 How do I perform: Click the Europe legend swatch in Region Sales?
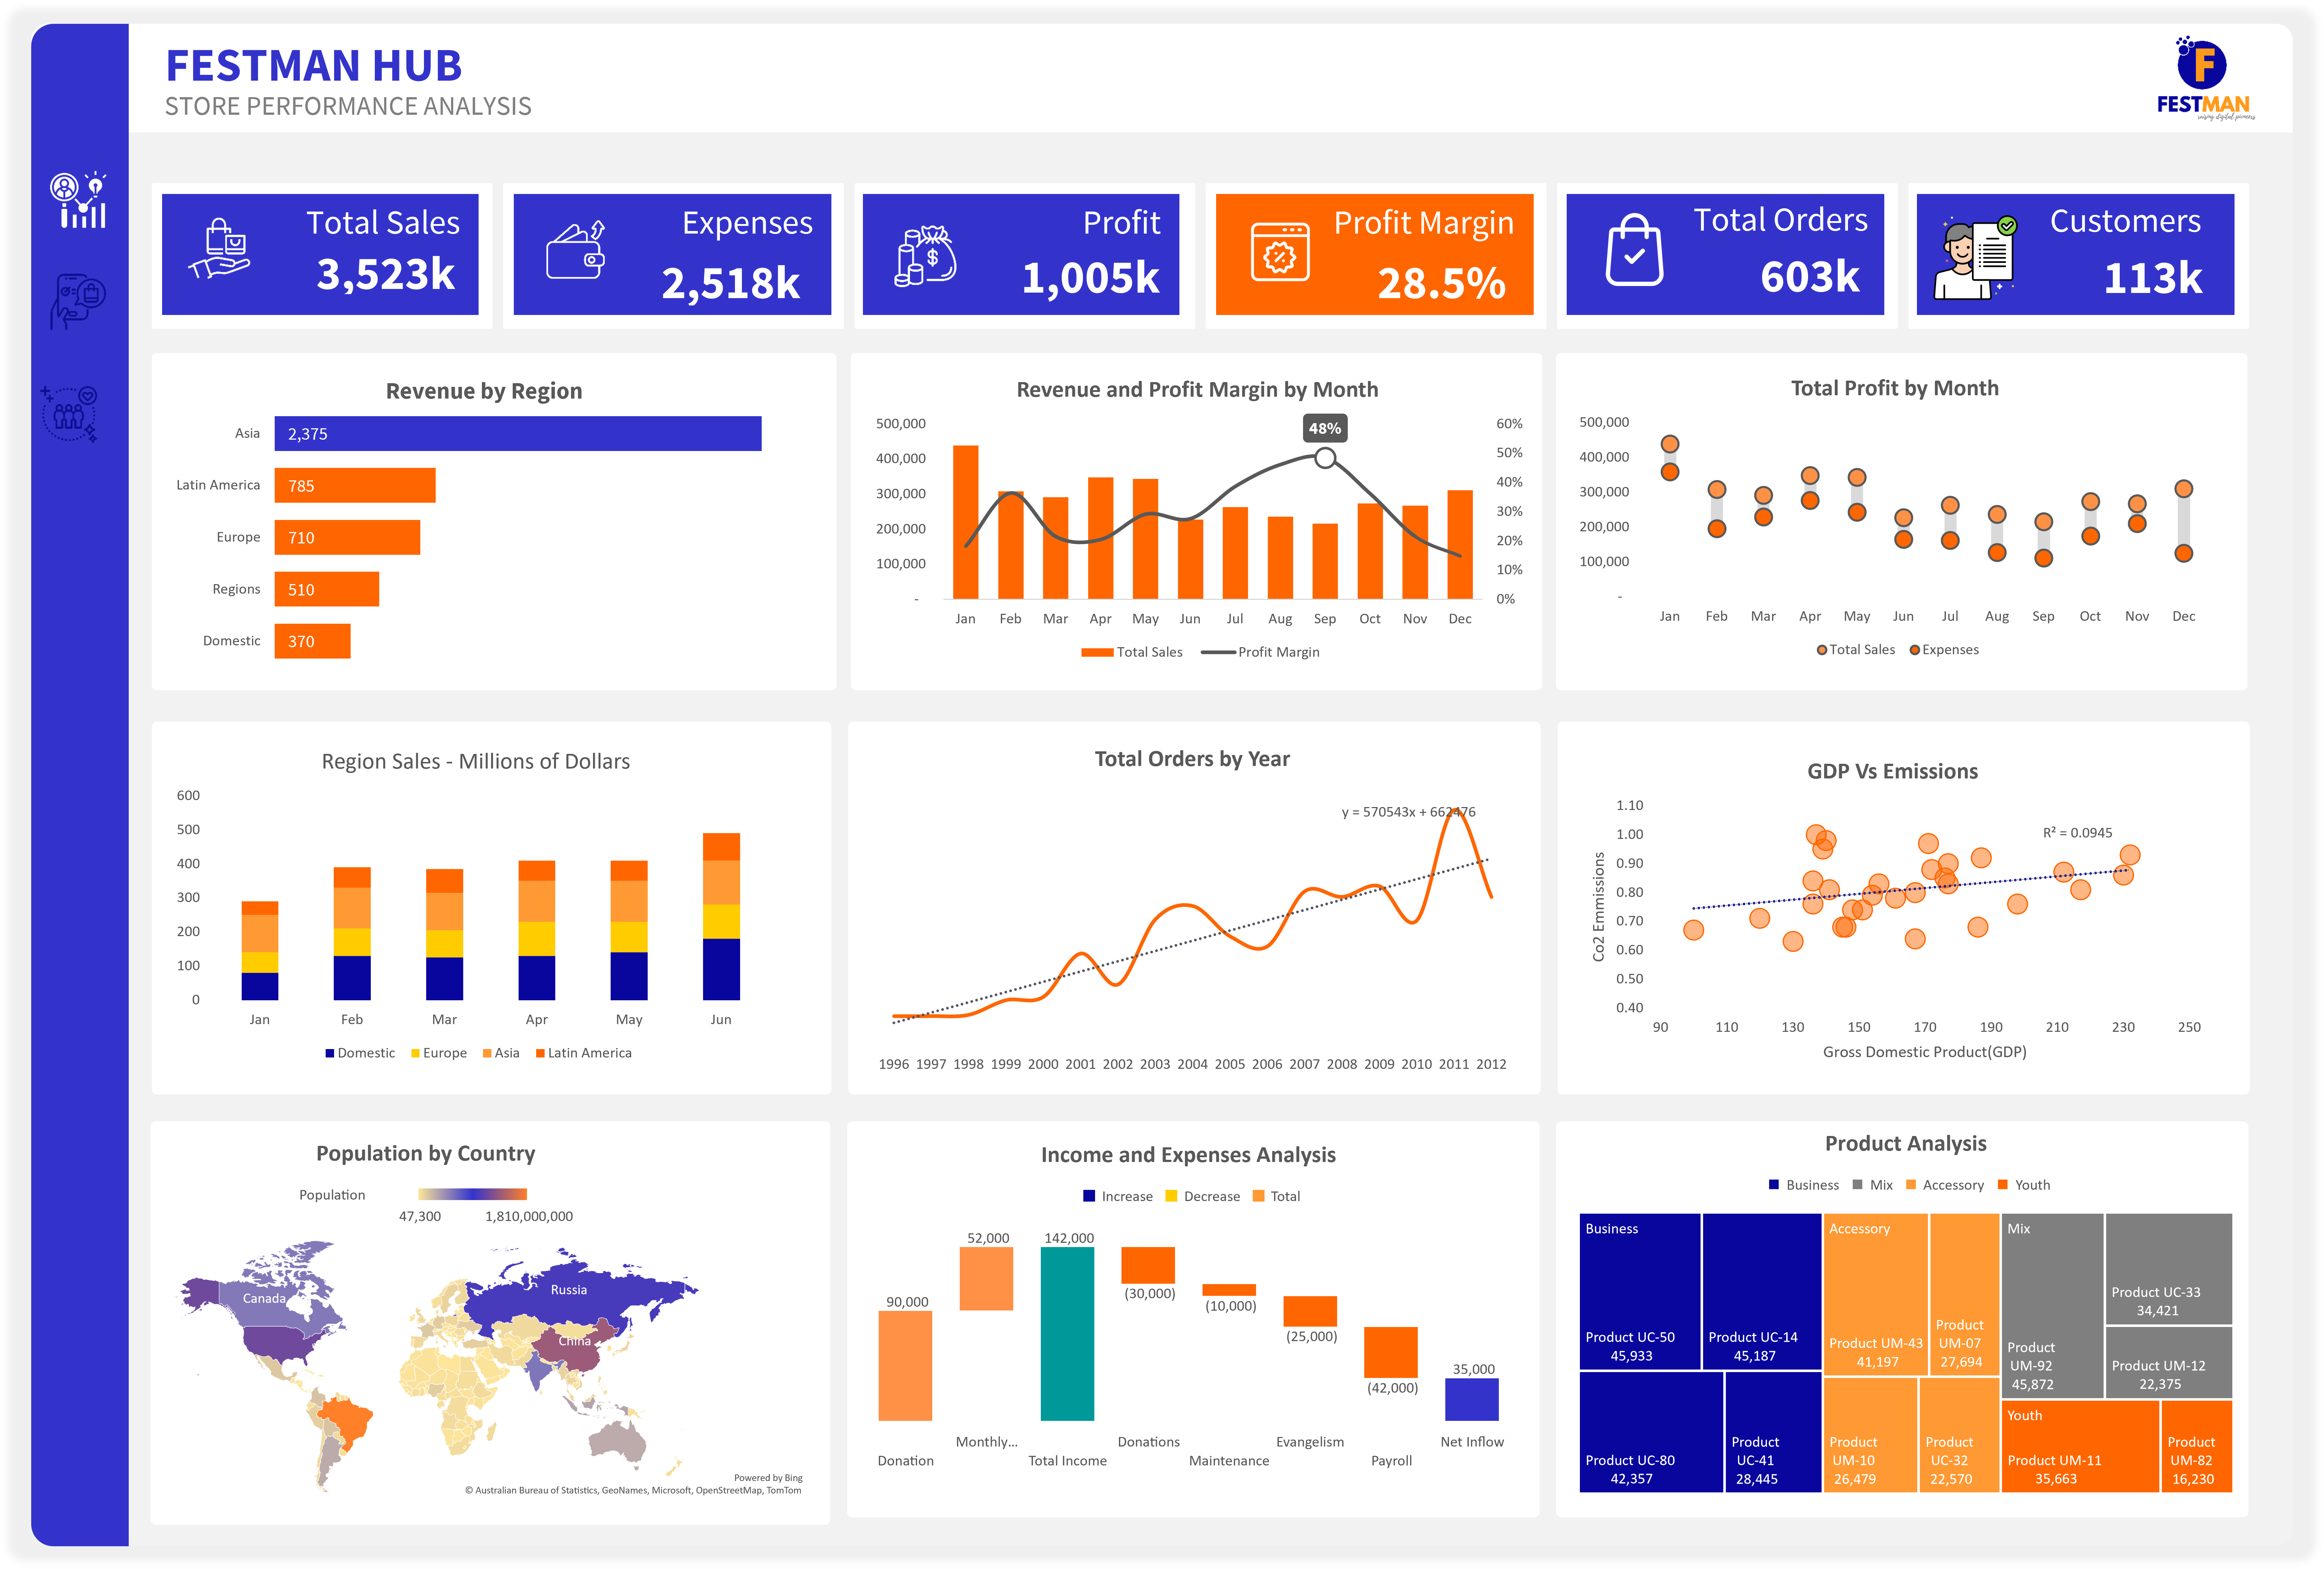[415, 1053]
